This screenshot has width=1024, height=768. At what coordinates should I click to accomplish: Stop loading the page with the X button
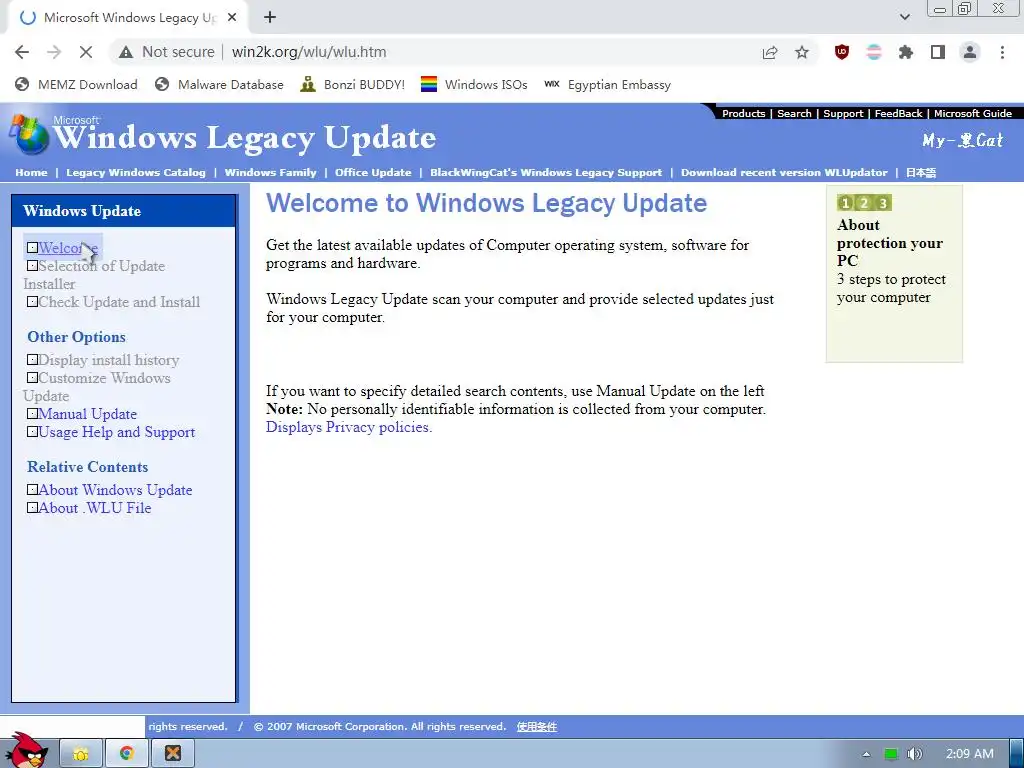(86, 52)
